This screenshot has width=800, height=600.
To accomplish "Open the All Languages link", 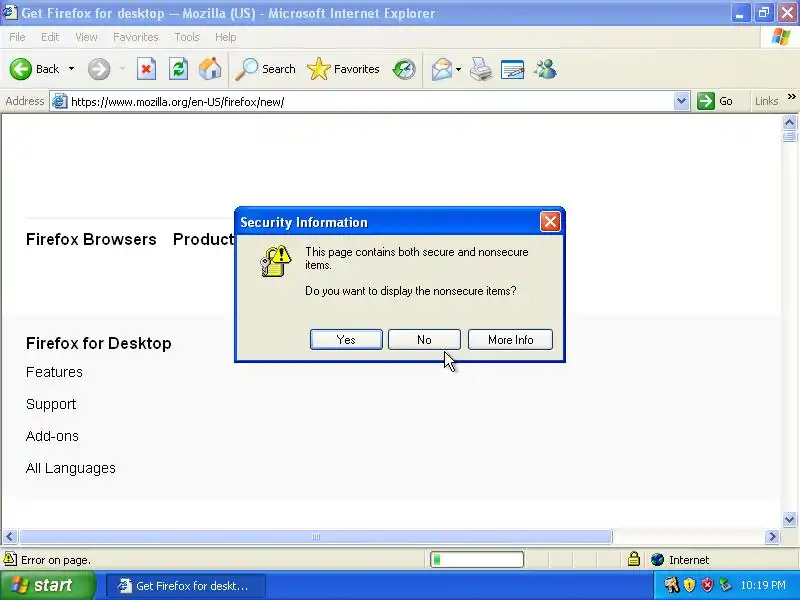I will pyautogui.click(x=70, y=468).
